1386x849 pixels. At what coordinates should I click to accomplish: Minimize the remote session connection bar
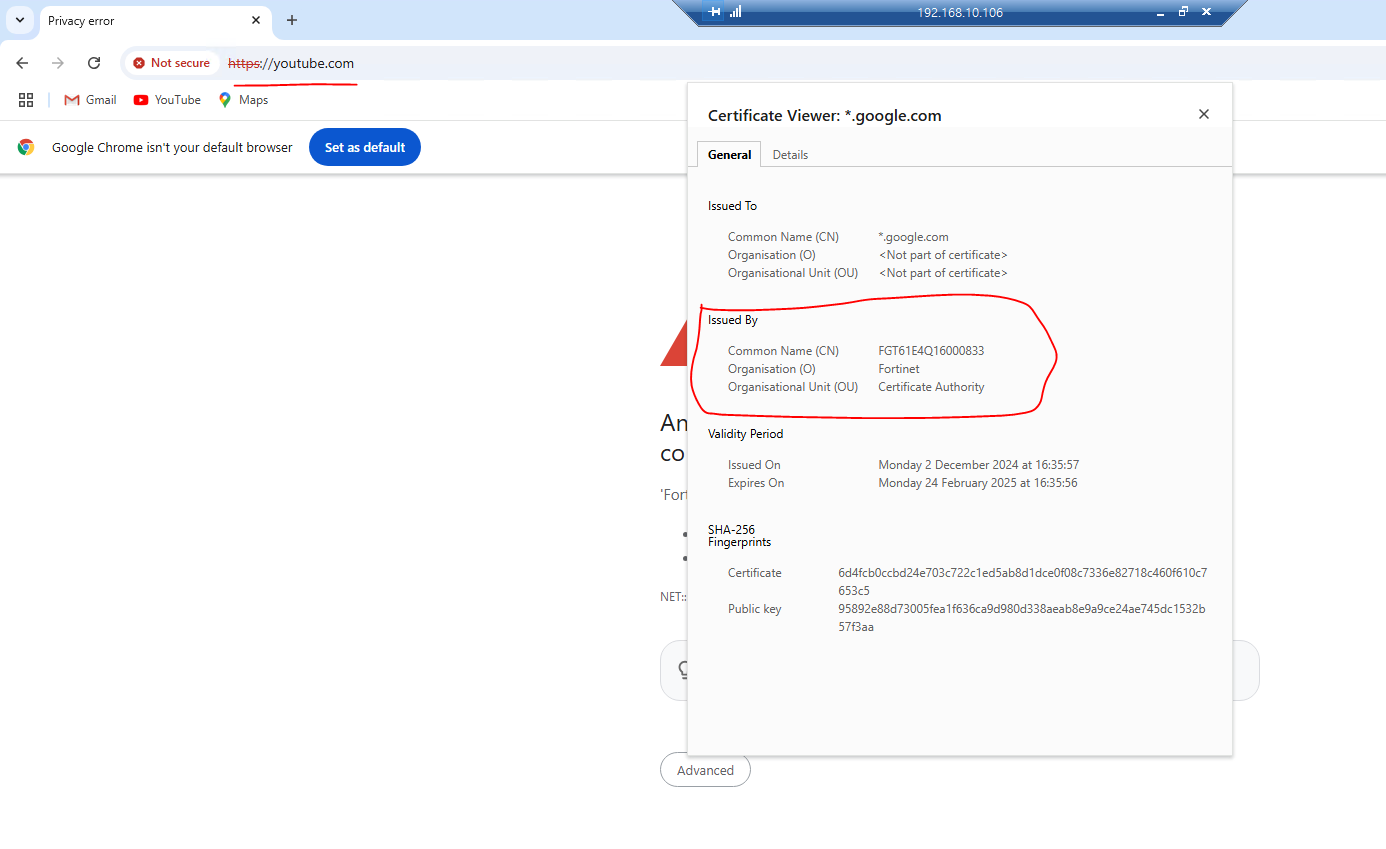1160,12
